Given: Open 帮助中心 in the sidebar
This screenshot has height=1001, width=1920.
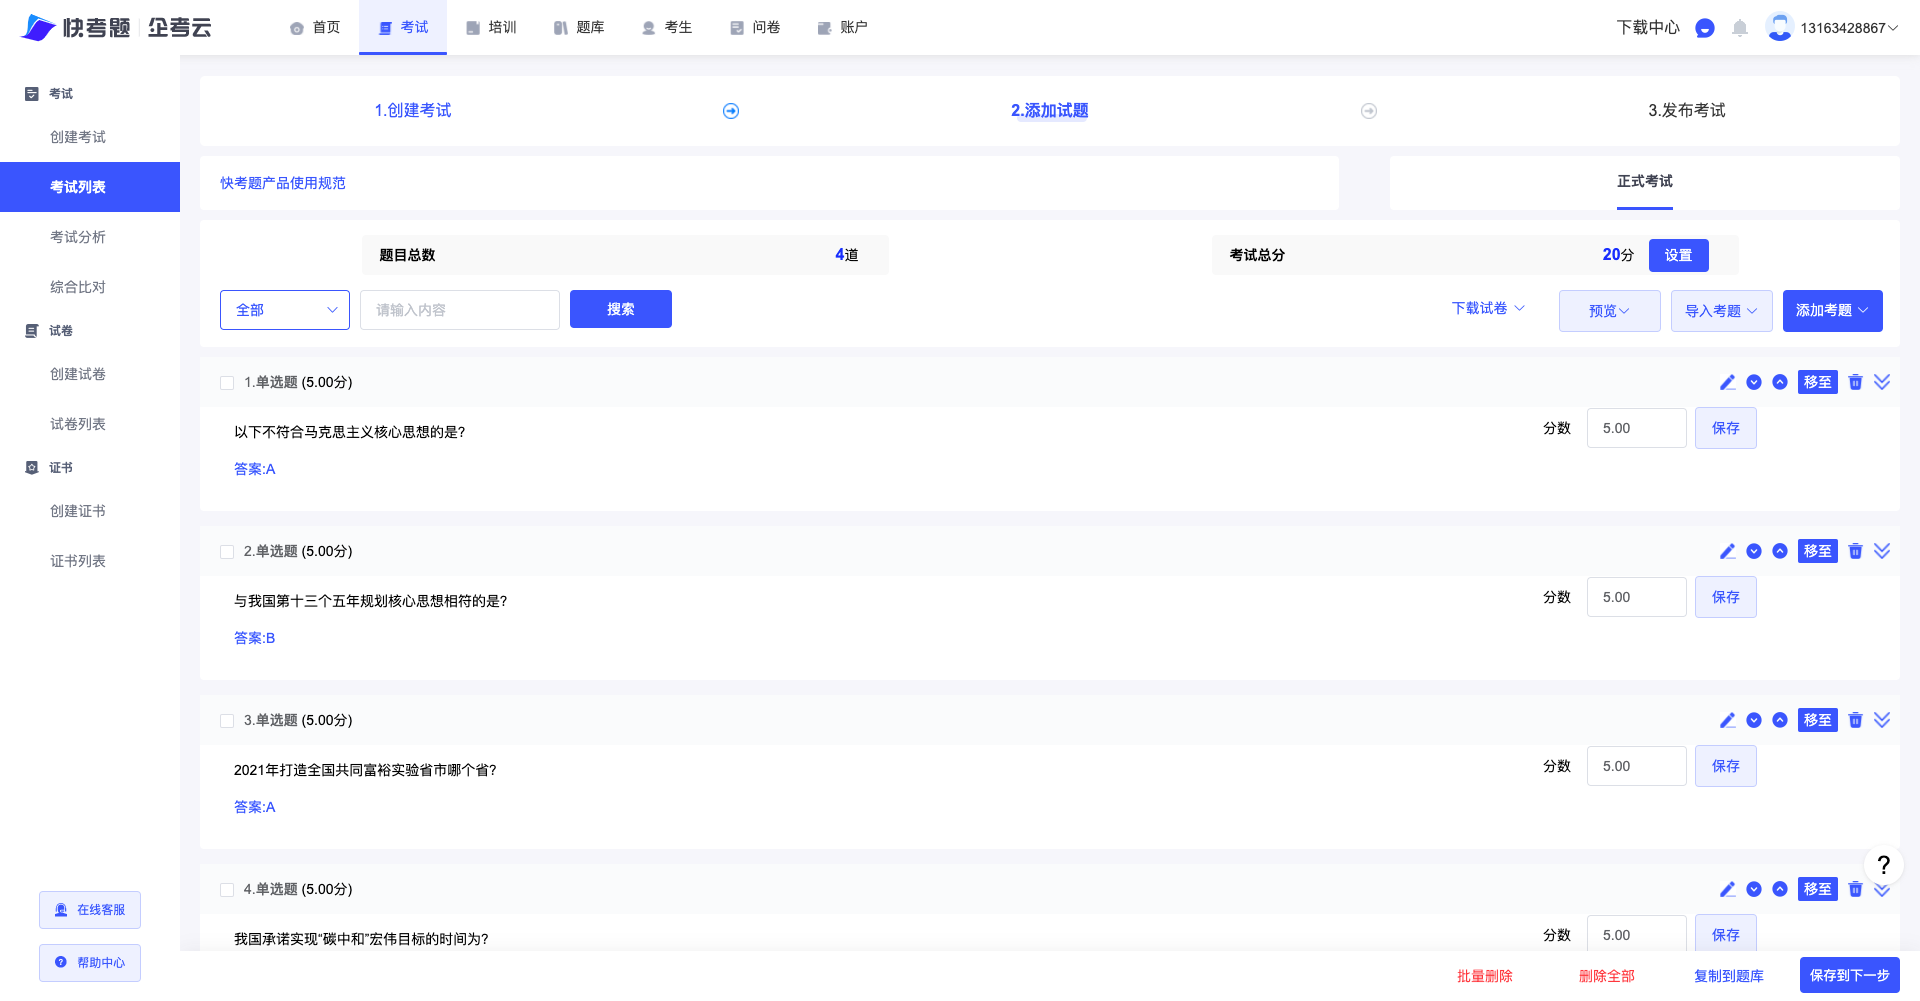Looking at the screenshot, I should coord(90,963).
